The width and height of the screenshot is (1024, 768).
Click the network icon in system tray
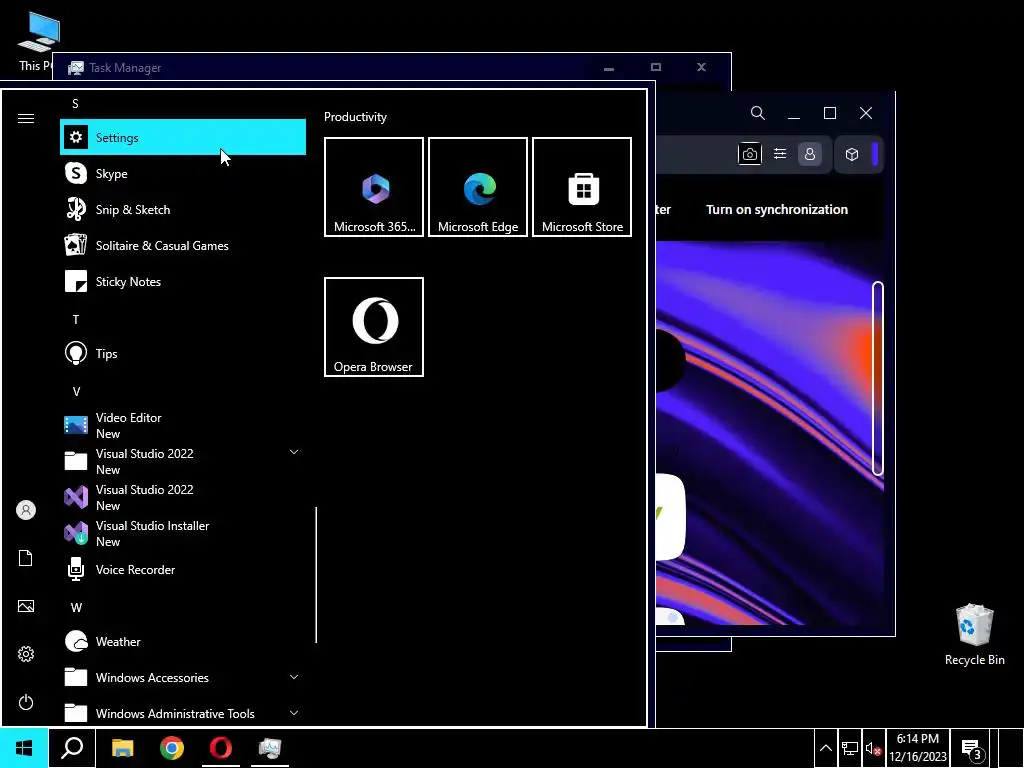(x=850, y=748)
